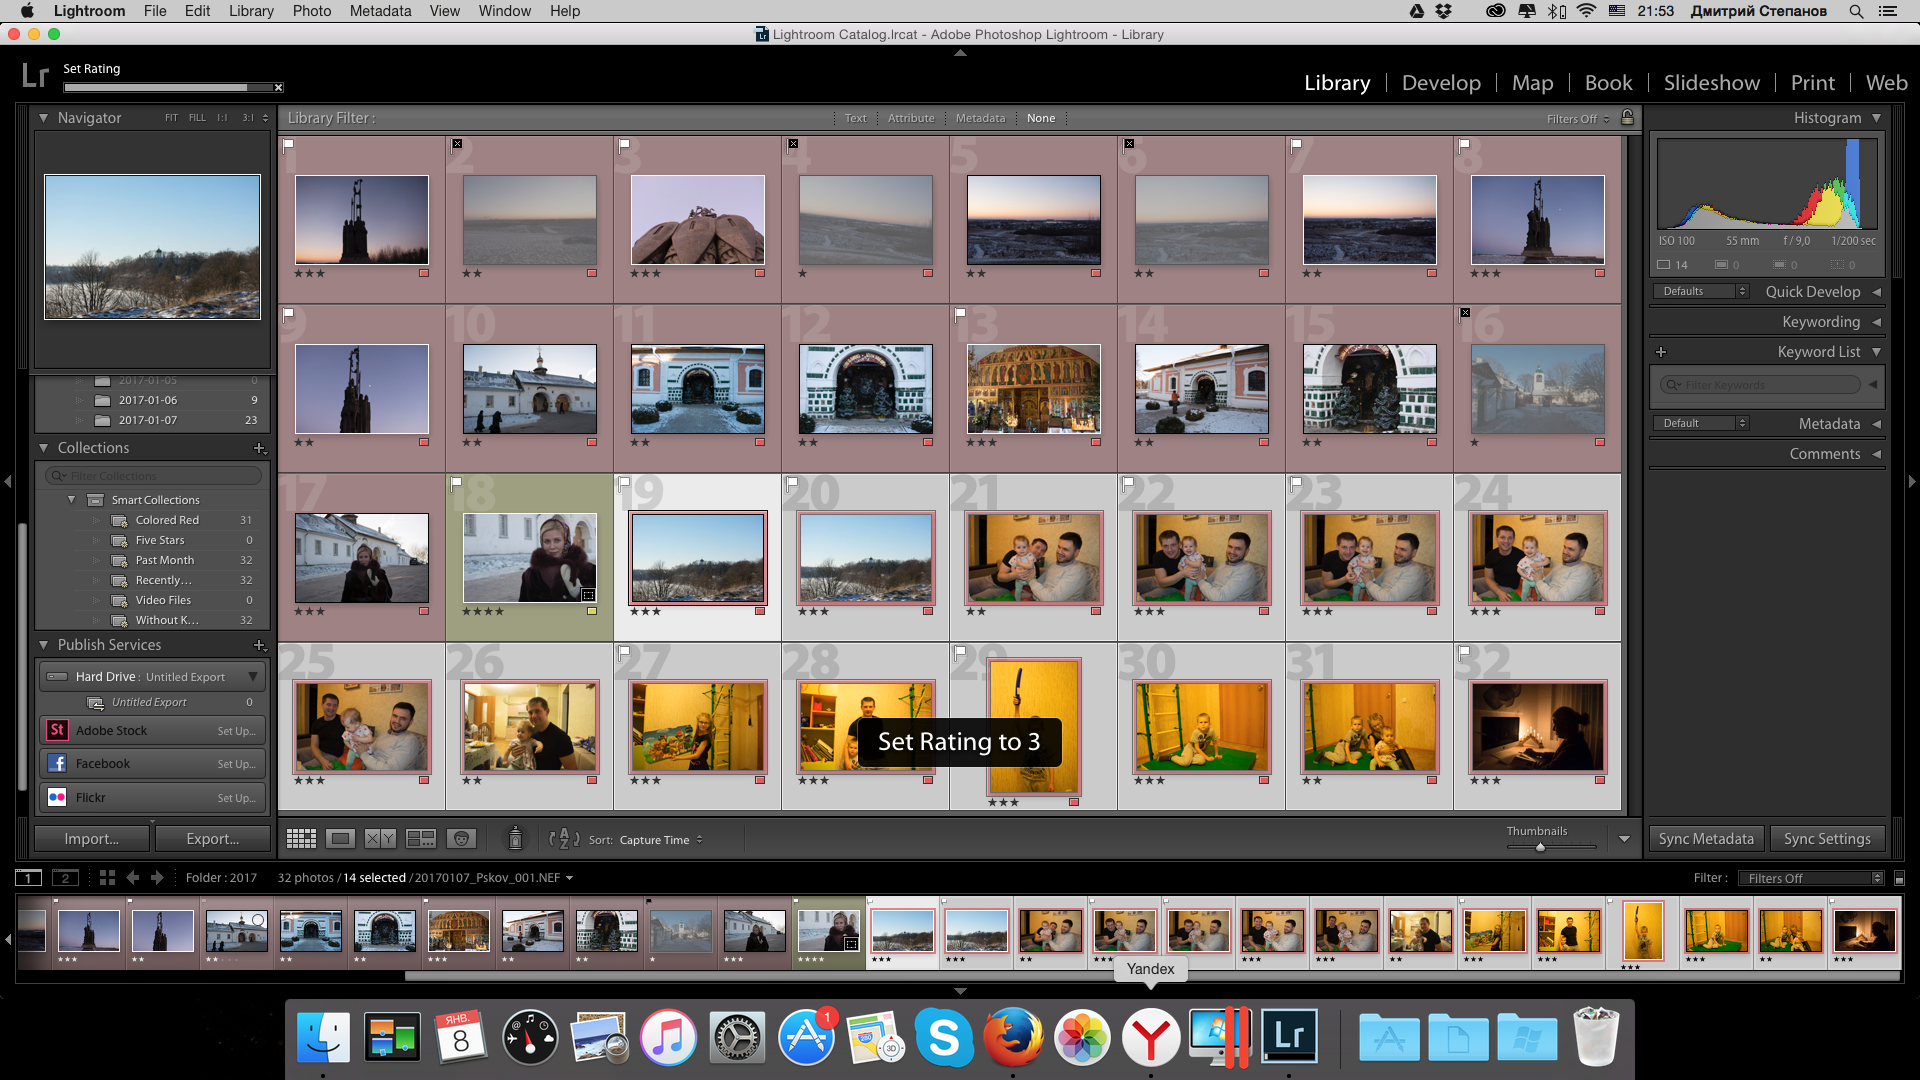Click red color label on photo 19
The height and width of the screenshot is (1080, 1920).
pyautogui.click(x=760, y=611)
